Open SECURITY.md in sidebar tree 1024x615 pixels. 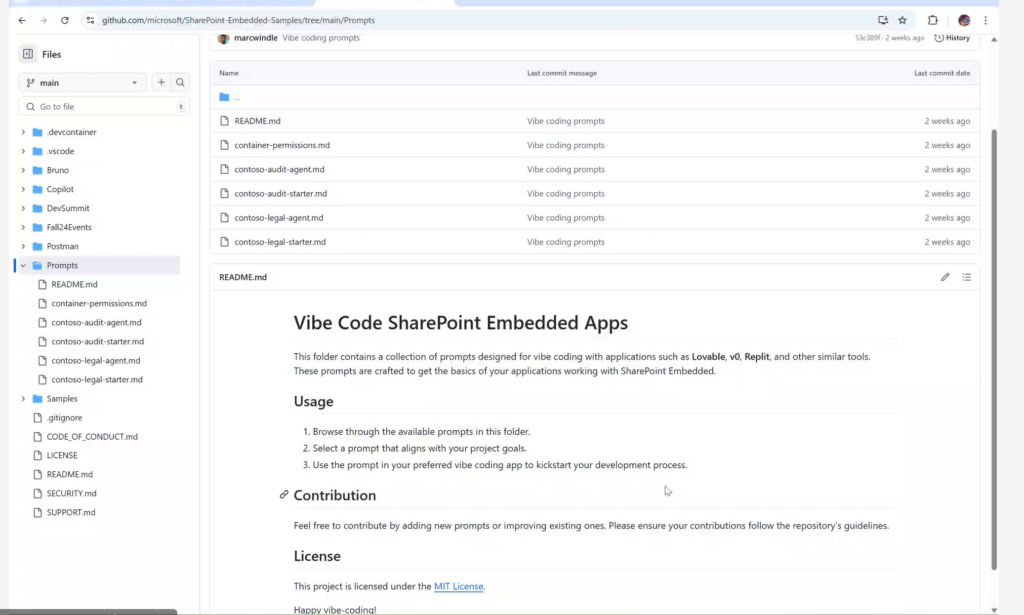(72, 494)
